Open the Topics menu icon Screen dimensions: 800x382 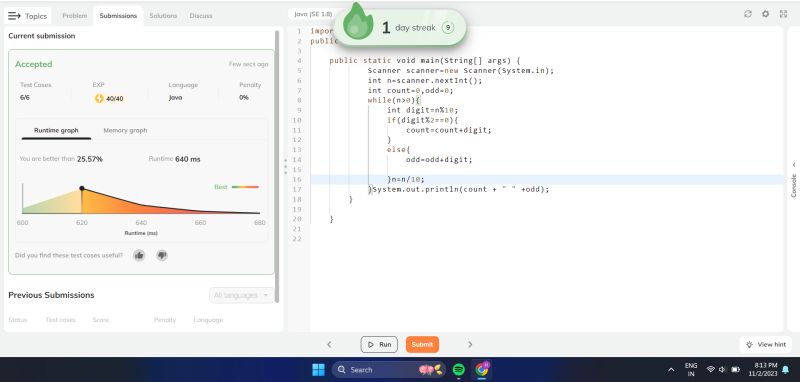click(x=14, y=16)
